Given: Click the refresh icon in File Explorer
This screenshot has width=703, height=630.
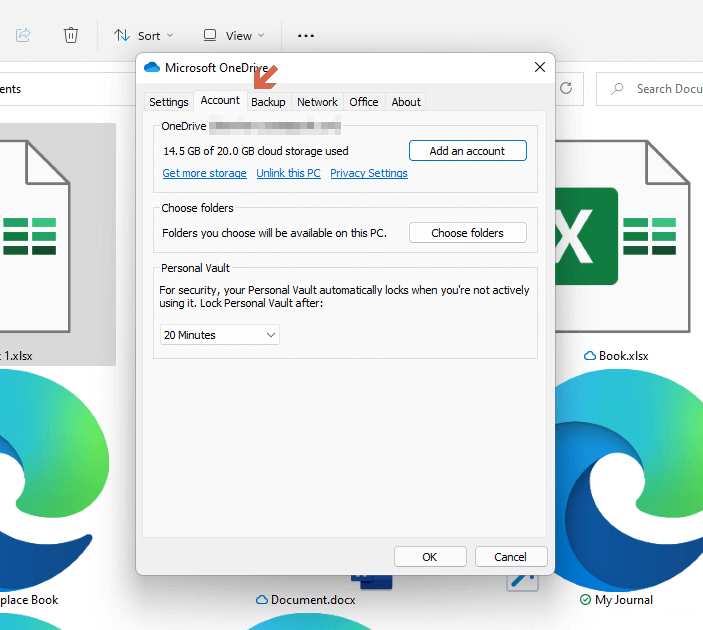Looking at the screenshot, I should [566, 88].
